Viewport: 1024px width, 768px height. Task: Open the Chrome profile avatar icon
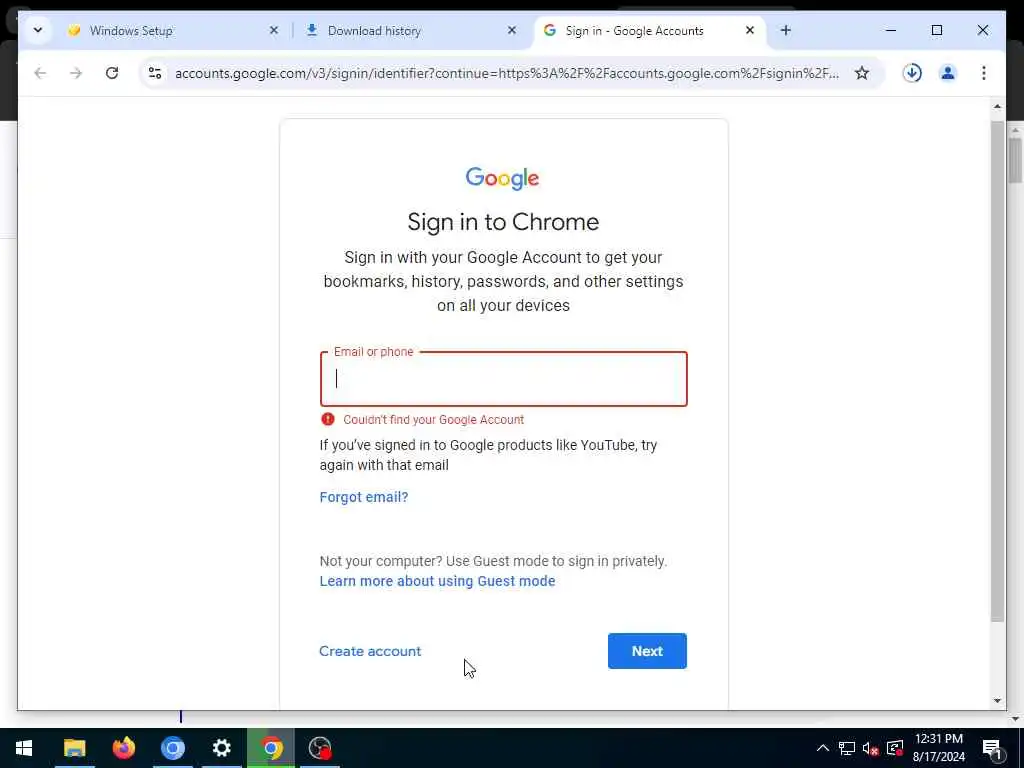point(947,72)
